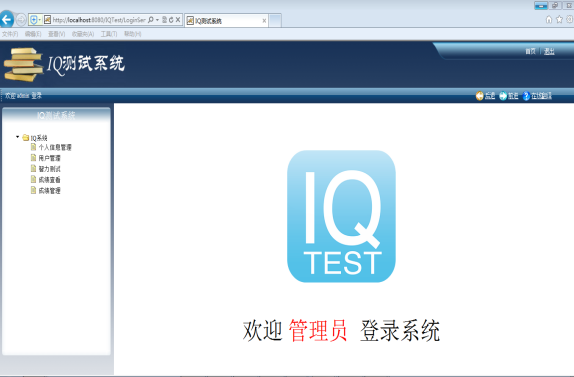Image resolution: width=574 pixels, height=377 pixels.
Task: Click the stacked books logo icon
Action: tap(23, 64)
